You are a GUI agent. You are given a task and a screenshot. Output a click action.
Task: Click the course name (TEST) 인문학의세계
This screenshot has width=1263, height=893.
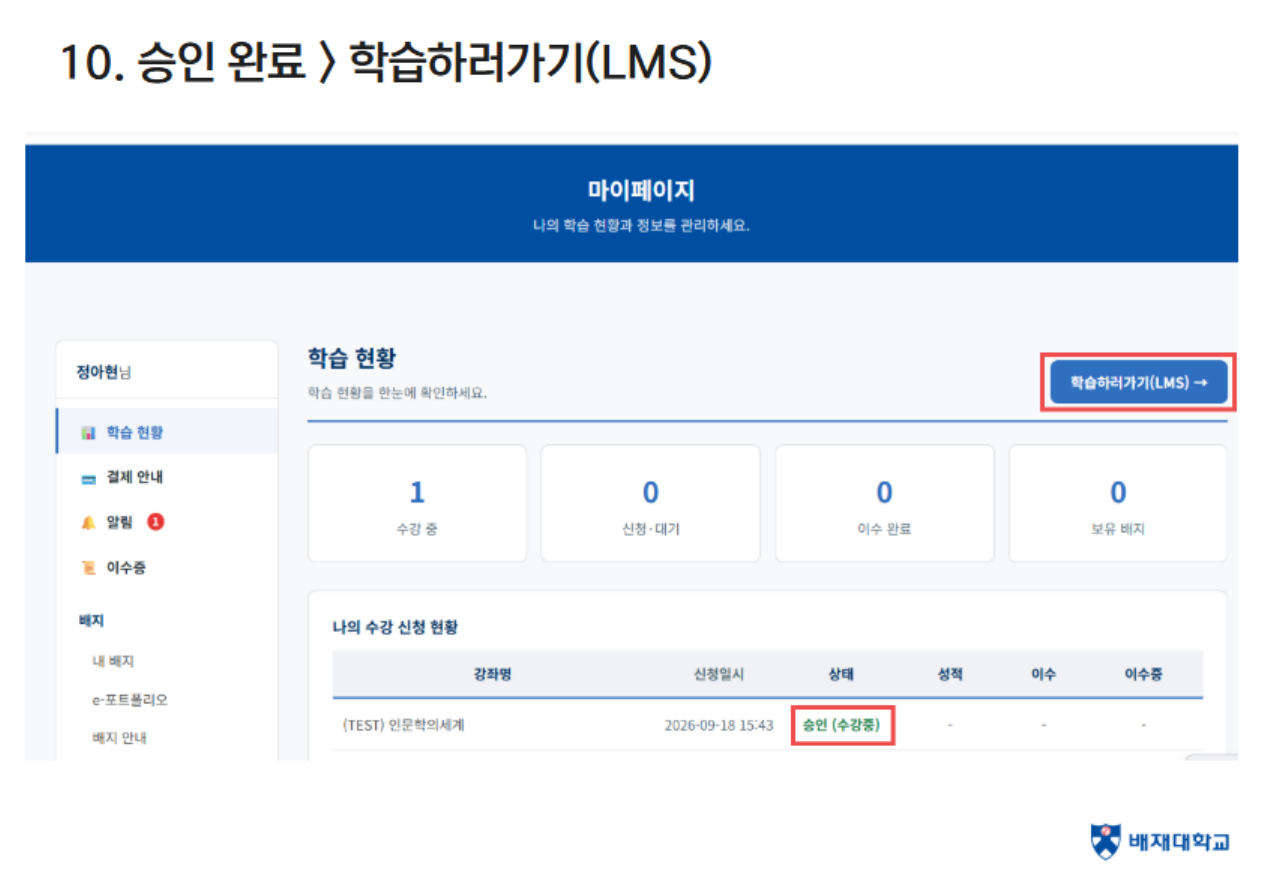[403, 725]
